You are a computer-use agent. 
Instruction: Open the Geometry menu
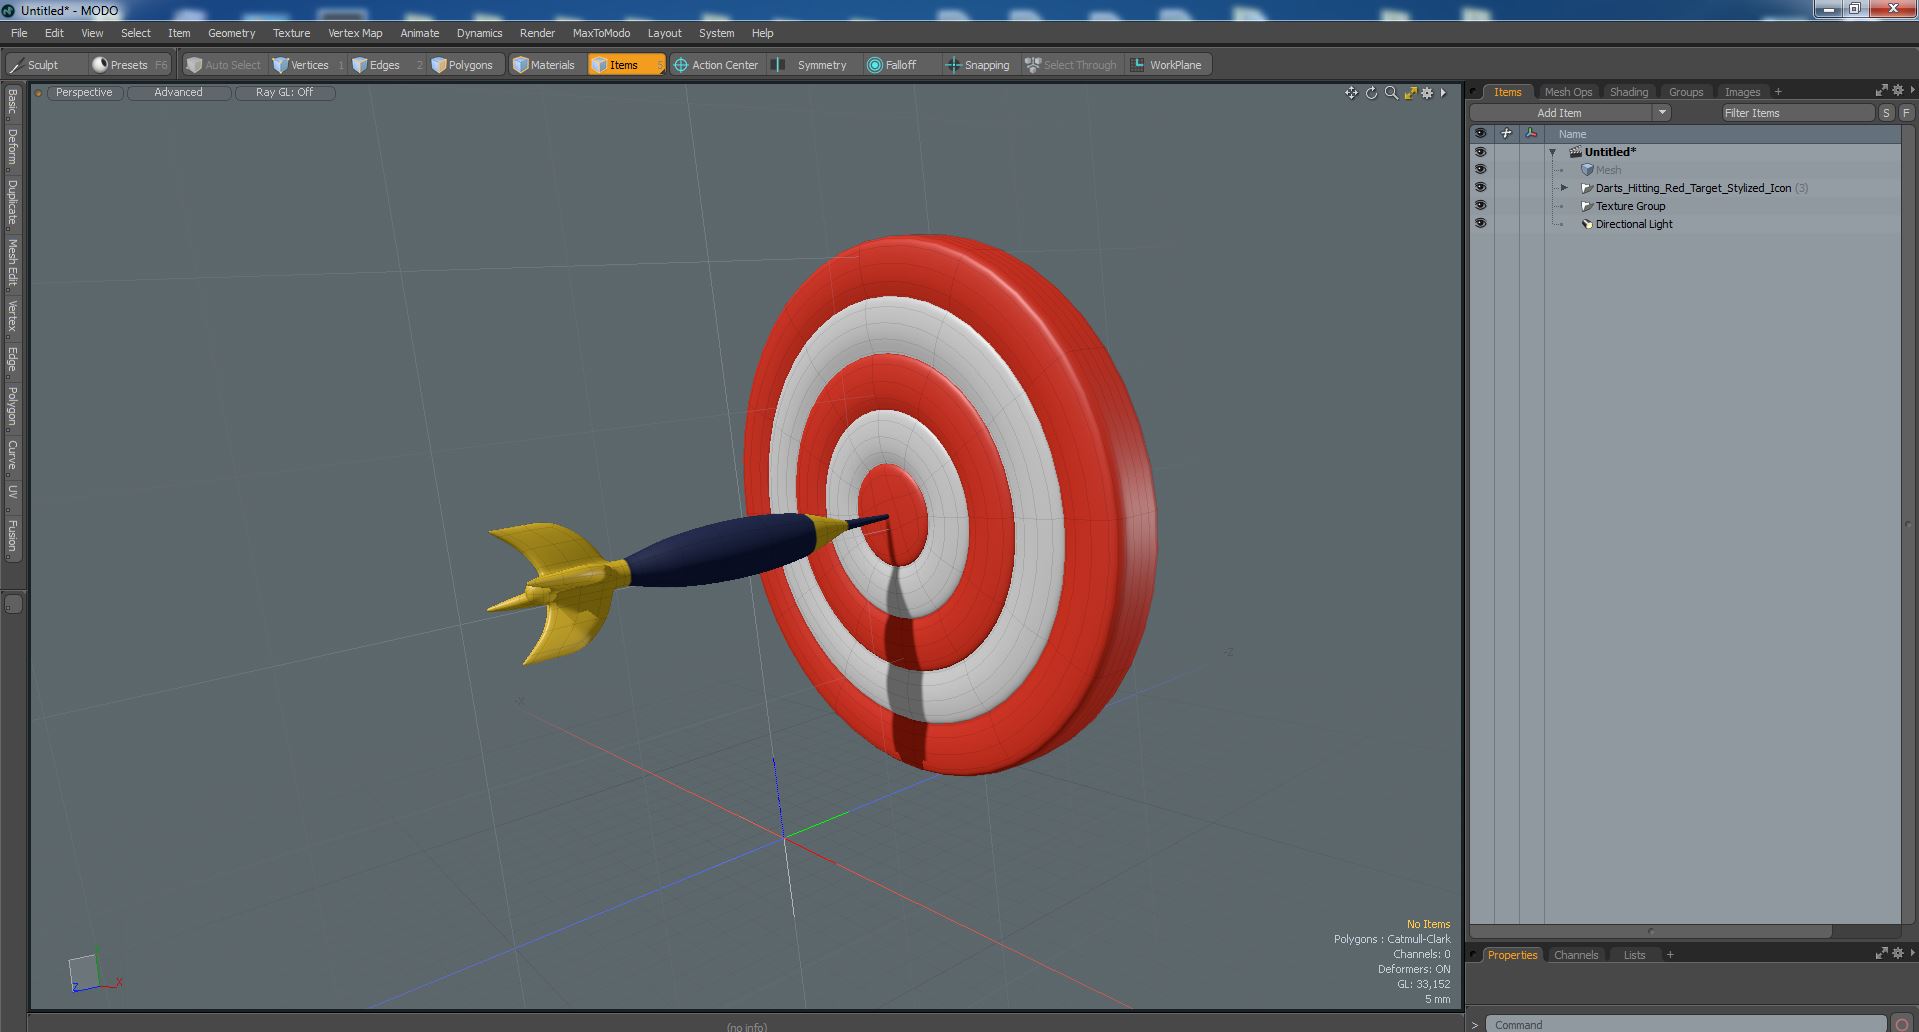click(231, 33)
